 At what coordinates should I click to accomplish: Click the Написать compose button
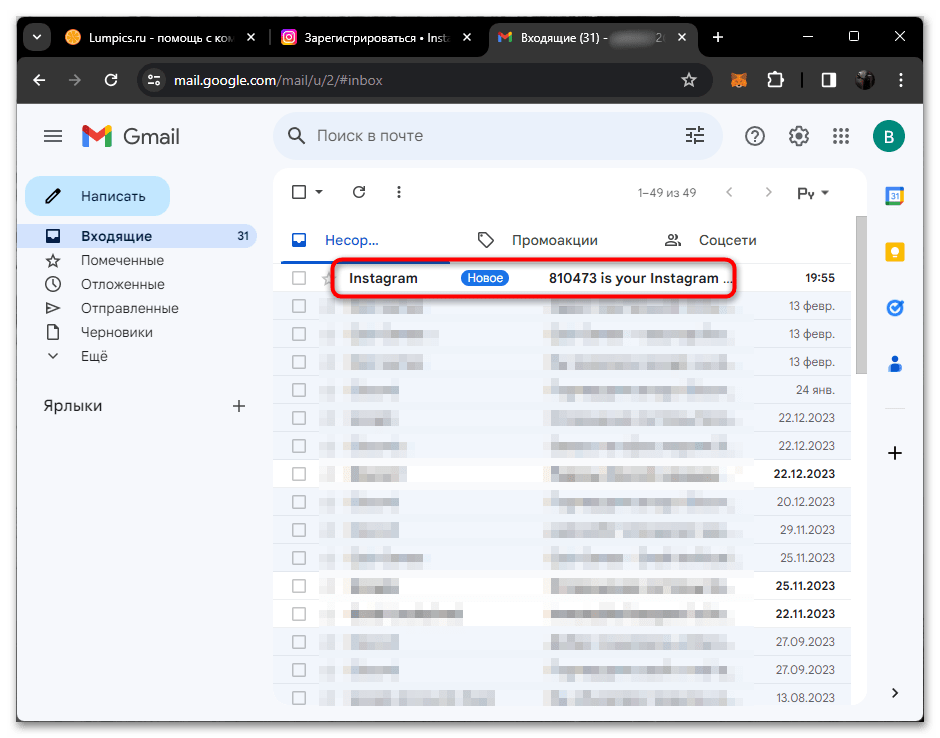coord(97,196)
